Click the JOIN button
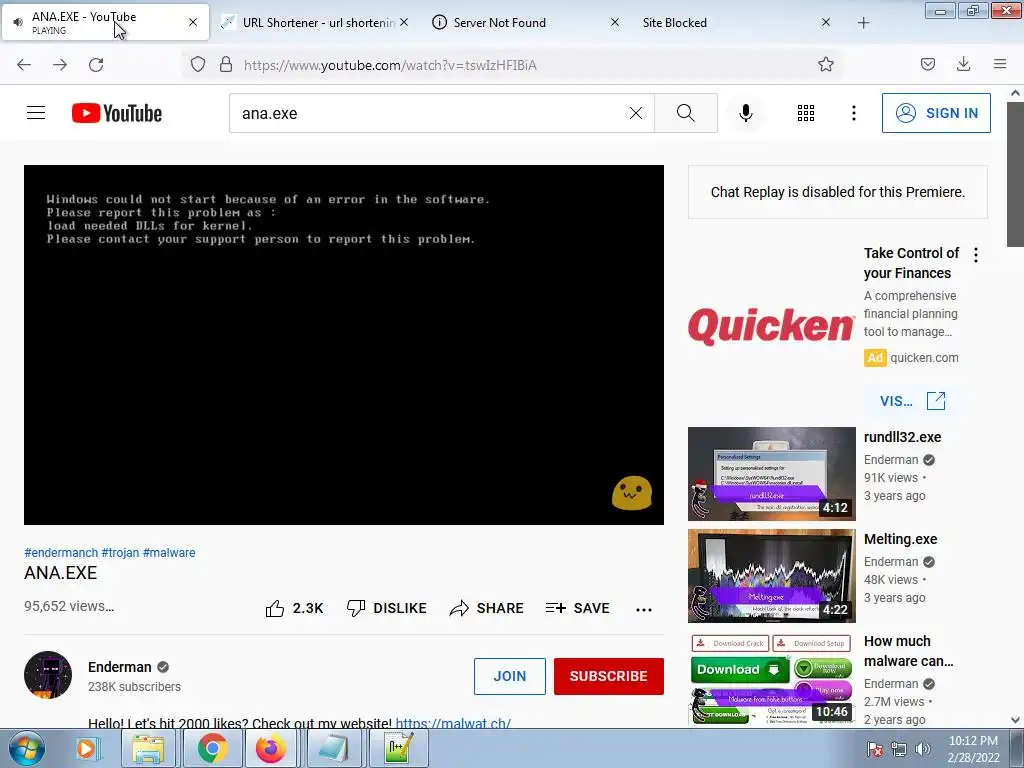Screen dimensions: 1024x768 [509, 676]
